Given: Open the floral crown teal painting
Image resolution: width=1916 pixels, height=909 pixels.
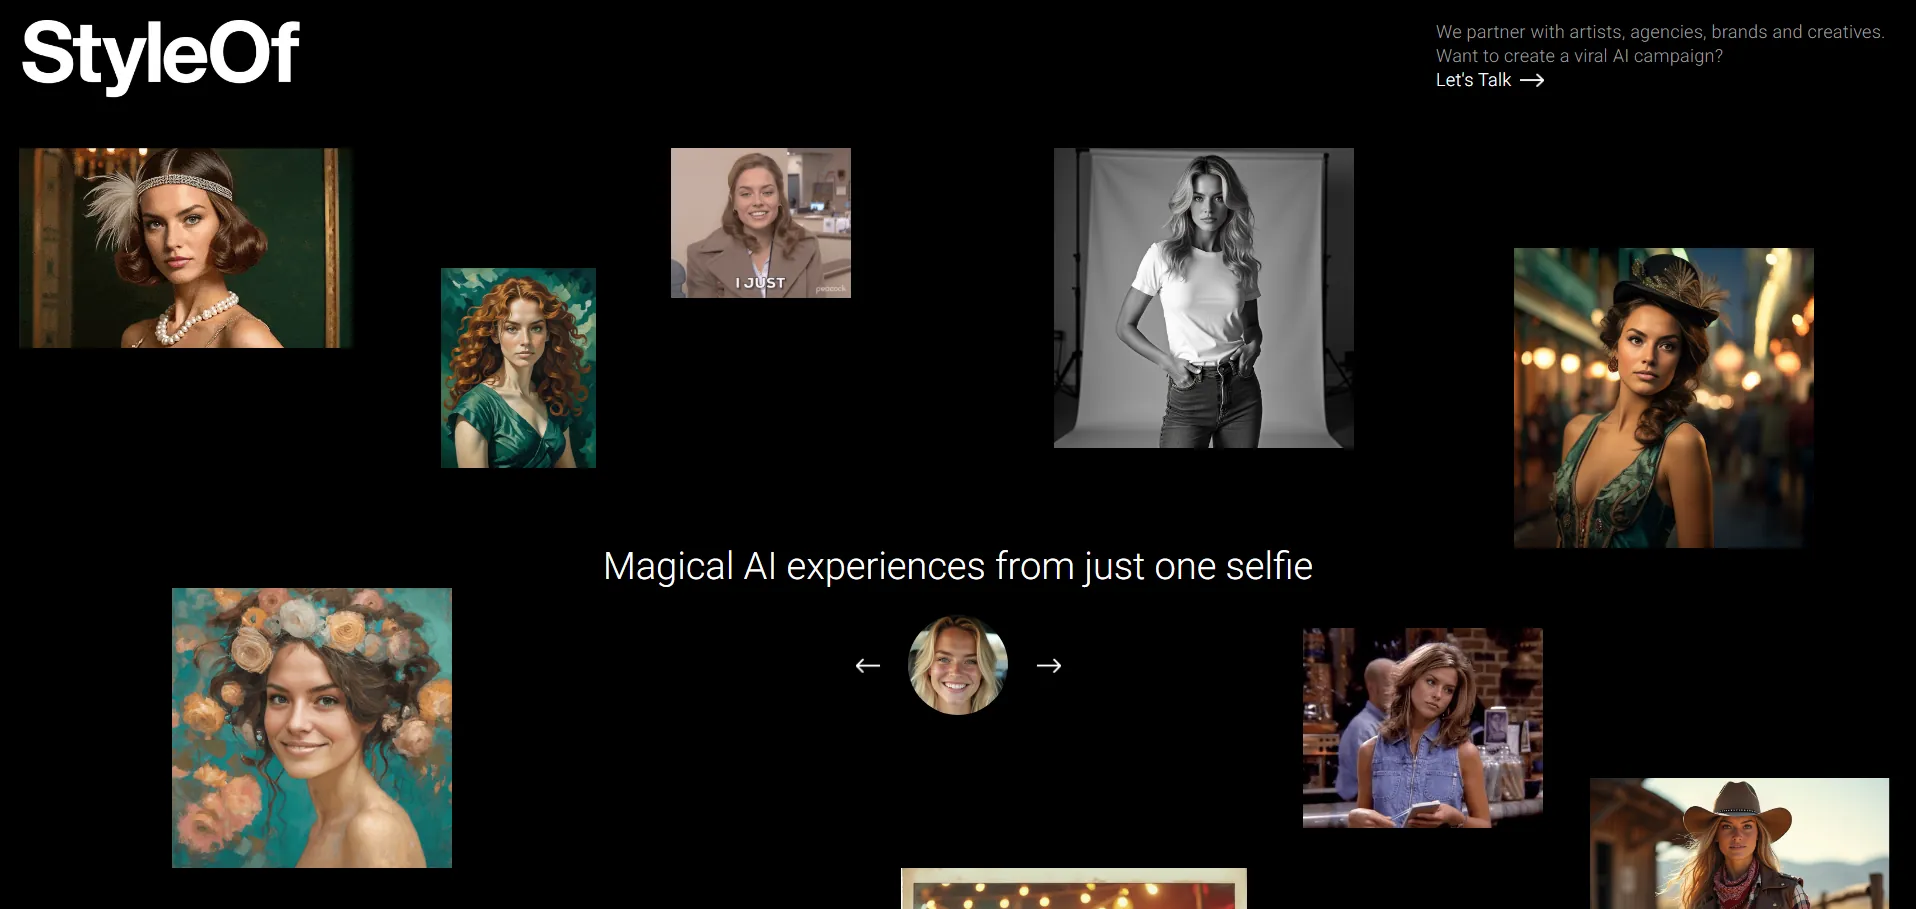Looking at the screenshot, I should point(312,728).
